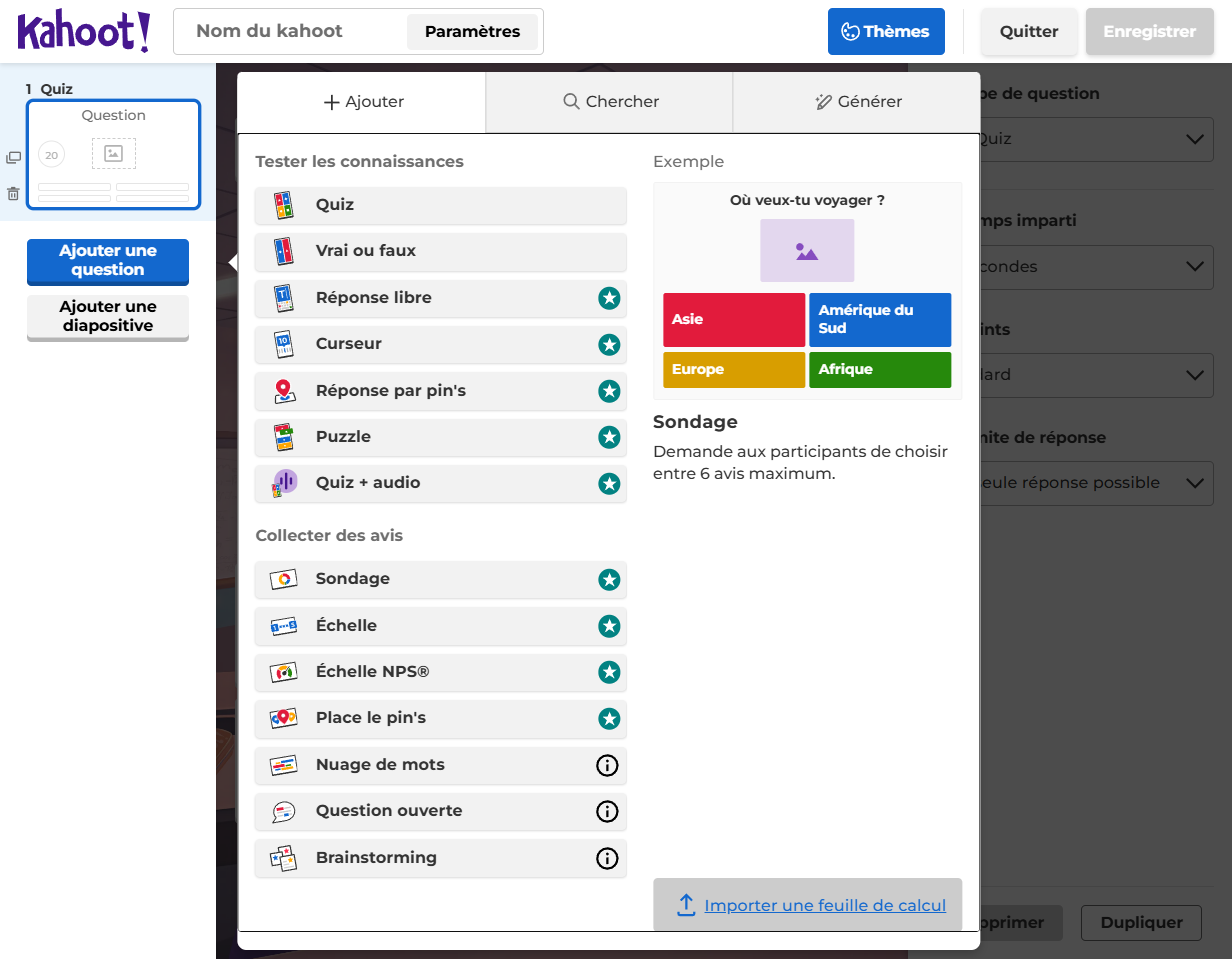1232x959 pixels.
Task: Choose Réponse libre question type
Action: (441, 298)
